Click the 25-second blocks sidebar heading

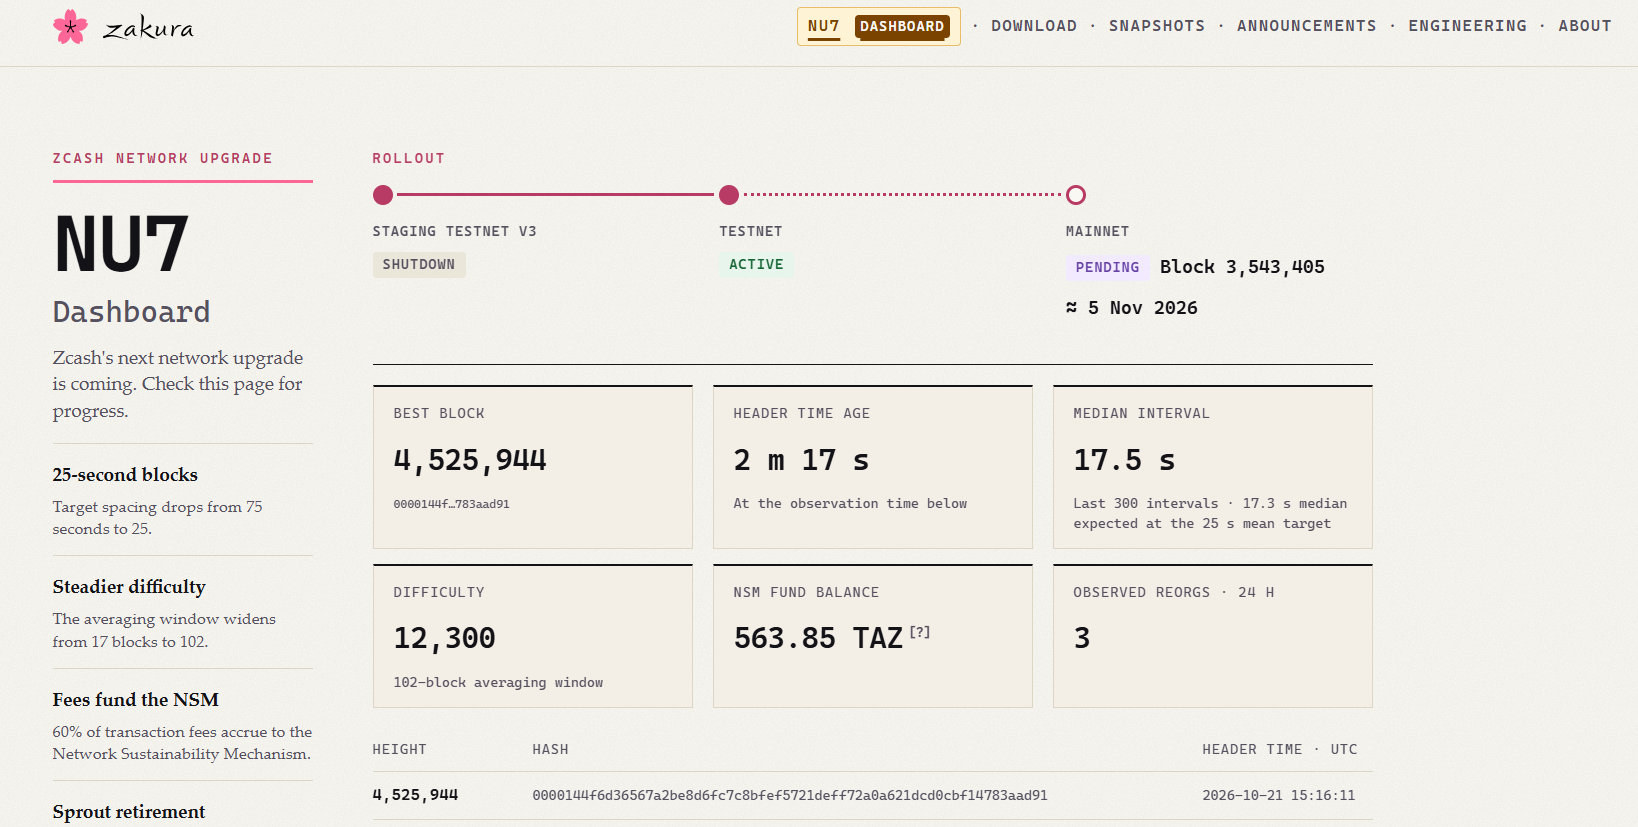(125, 475)
